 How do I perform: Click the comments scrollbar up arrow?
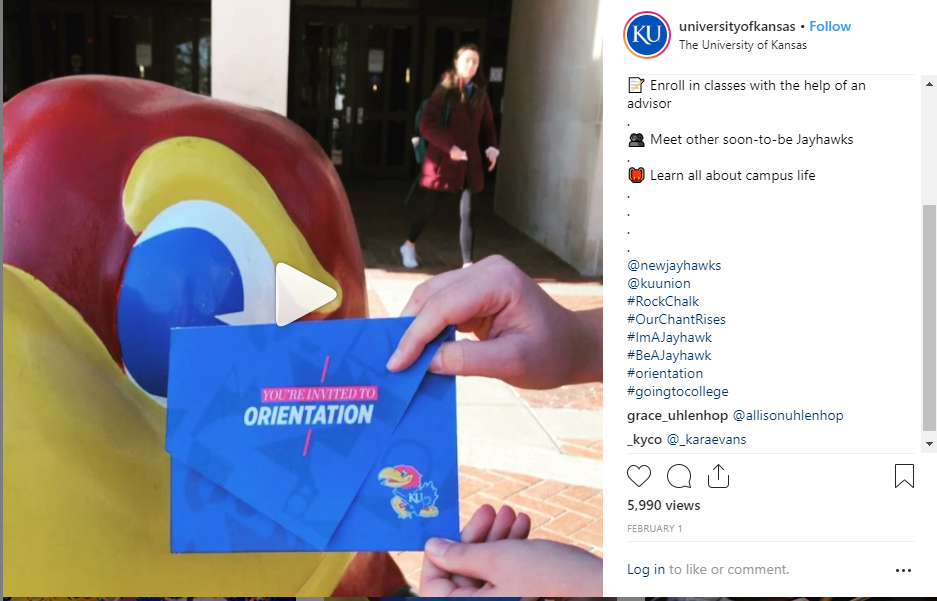929,84
